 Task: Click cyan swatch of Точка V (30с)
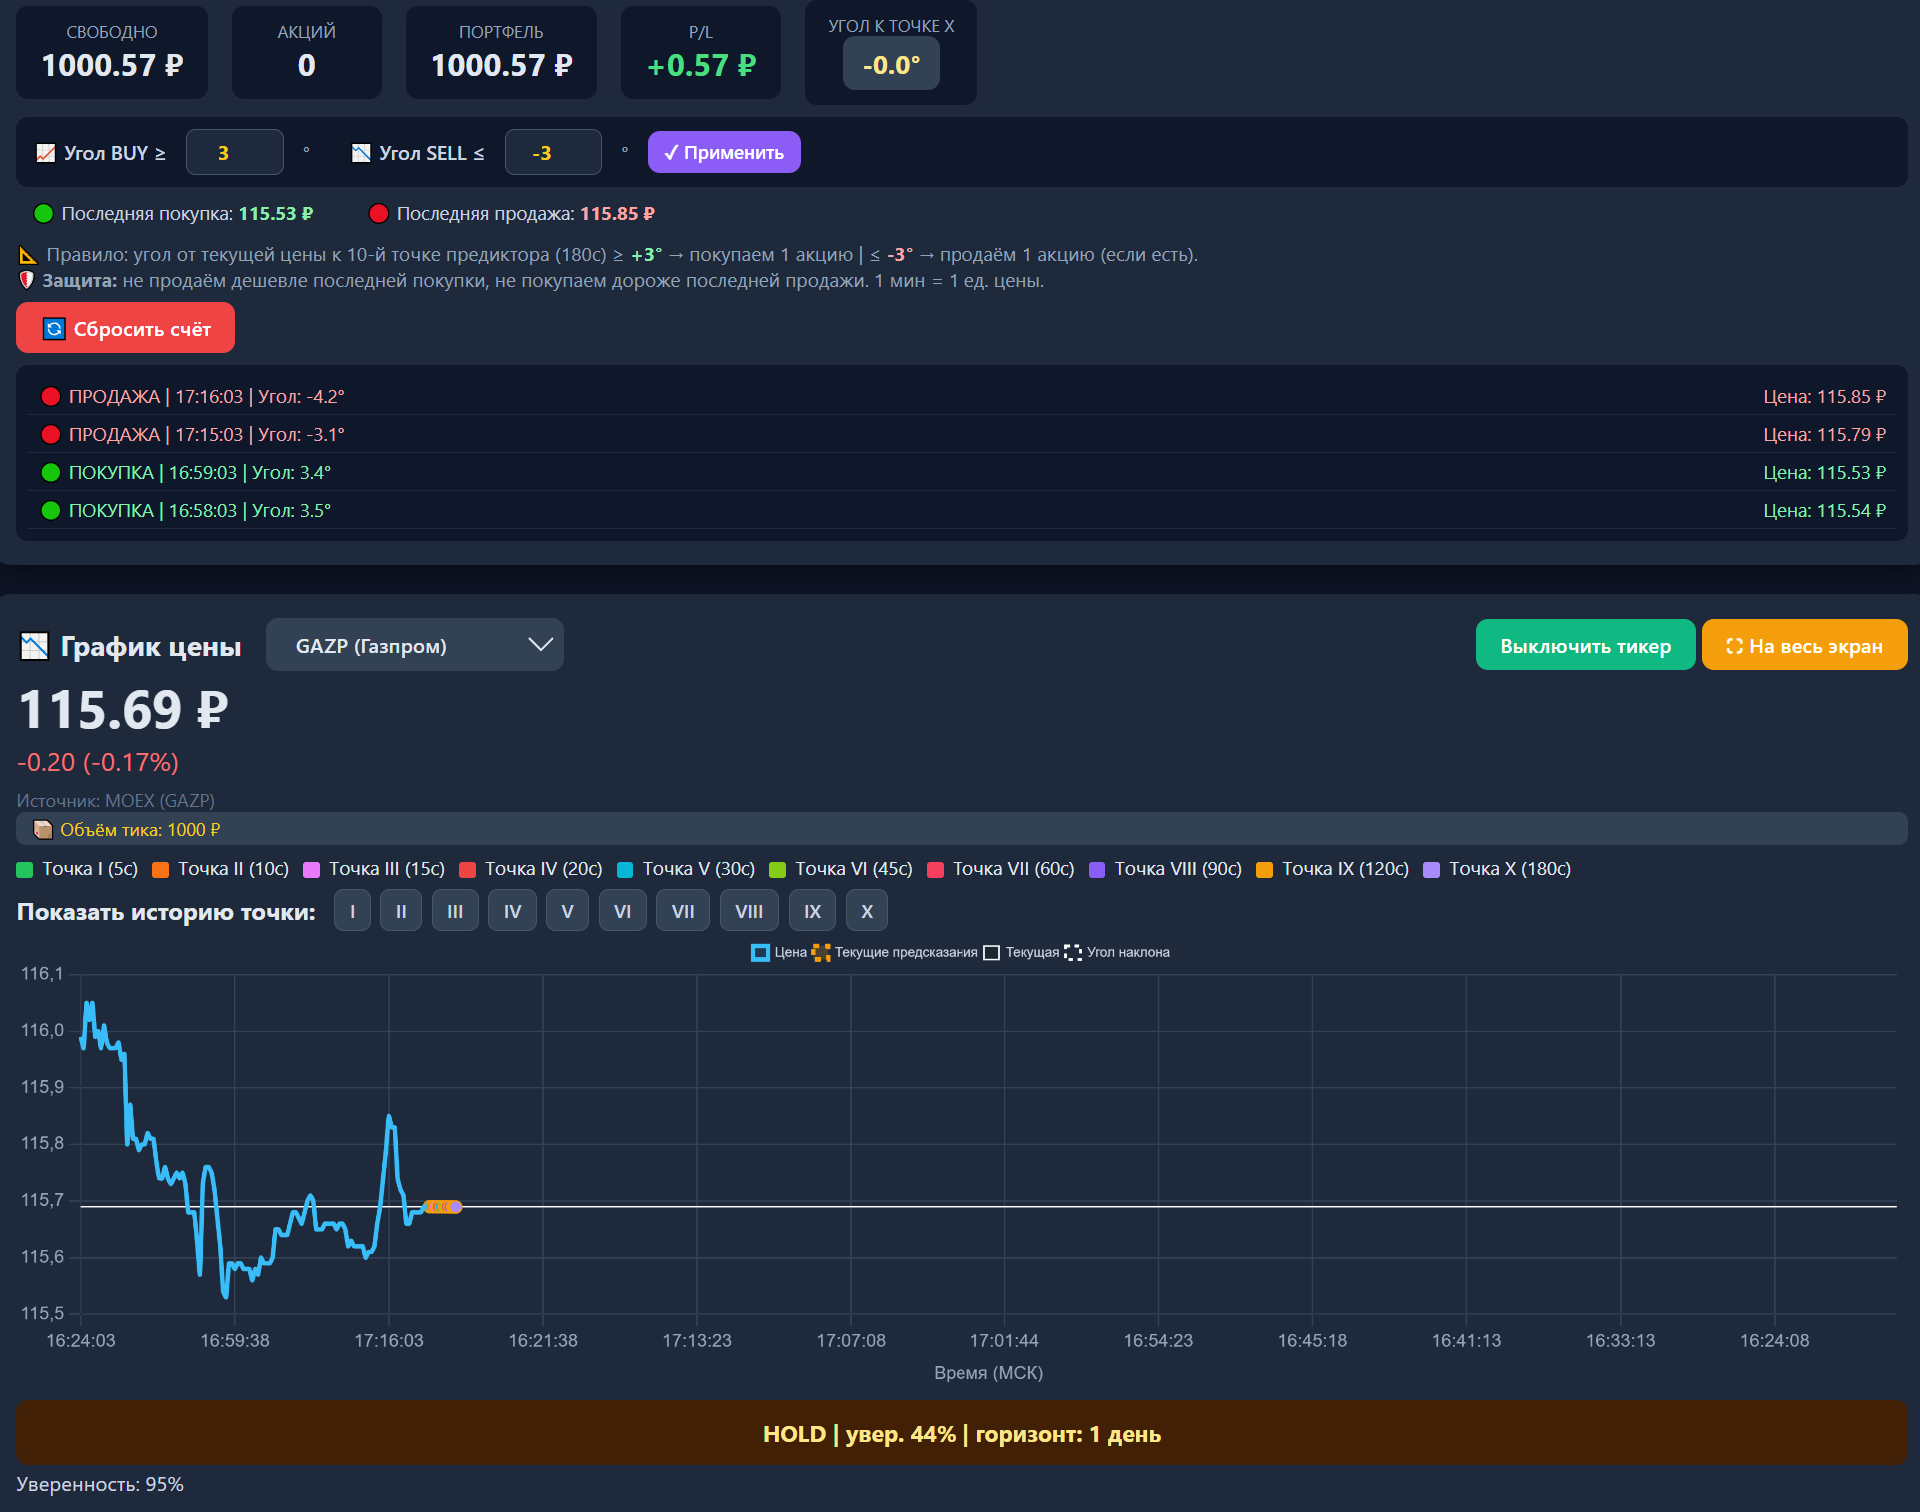pyautogui.click(x=625, y=870)
